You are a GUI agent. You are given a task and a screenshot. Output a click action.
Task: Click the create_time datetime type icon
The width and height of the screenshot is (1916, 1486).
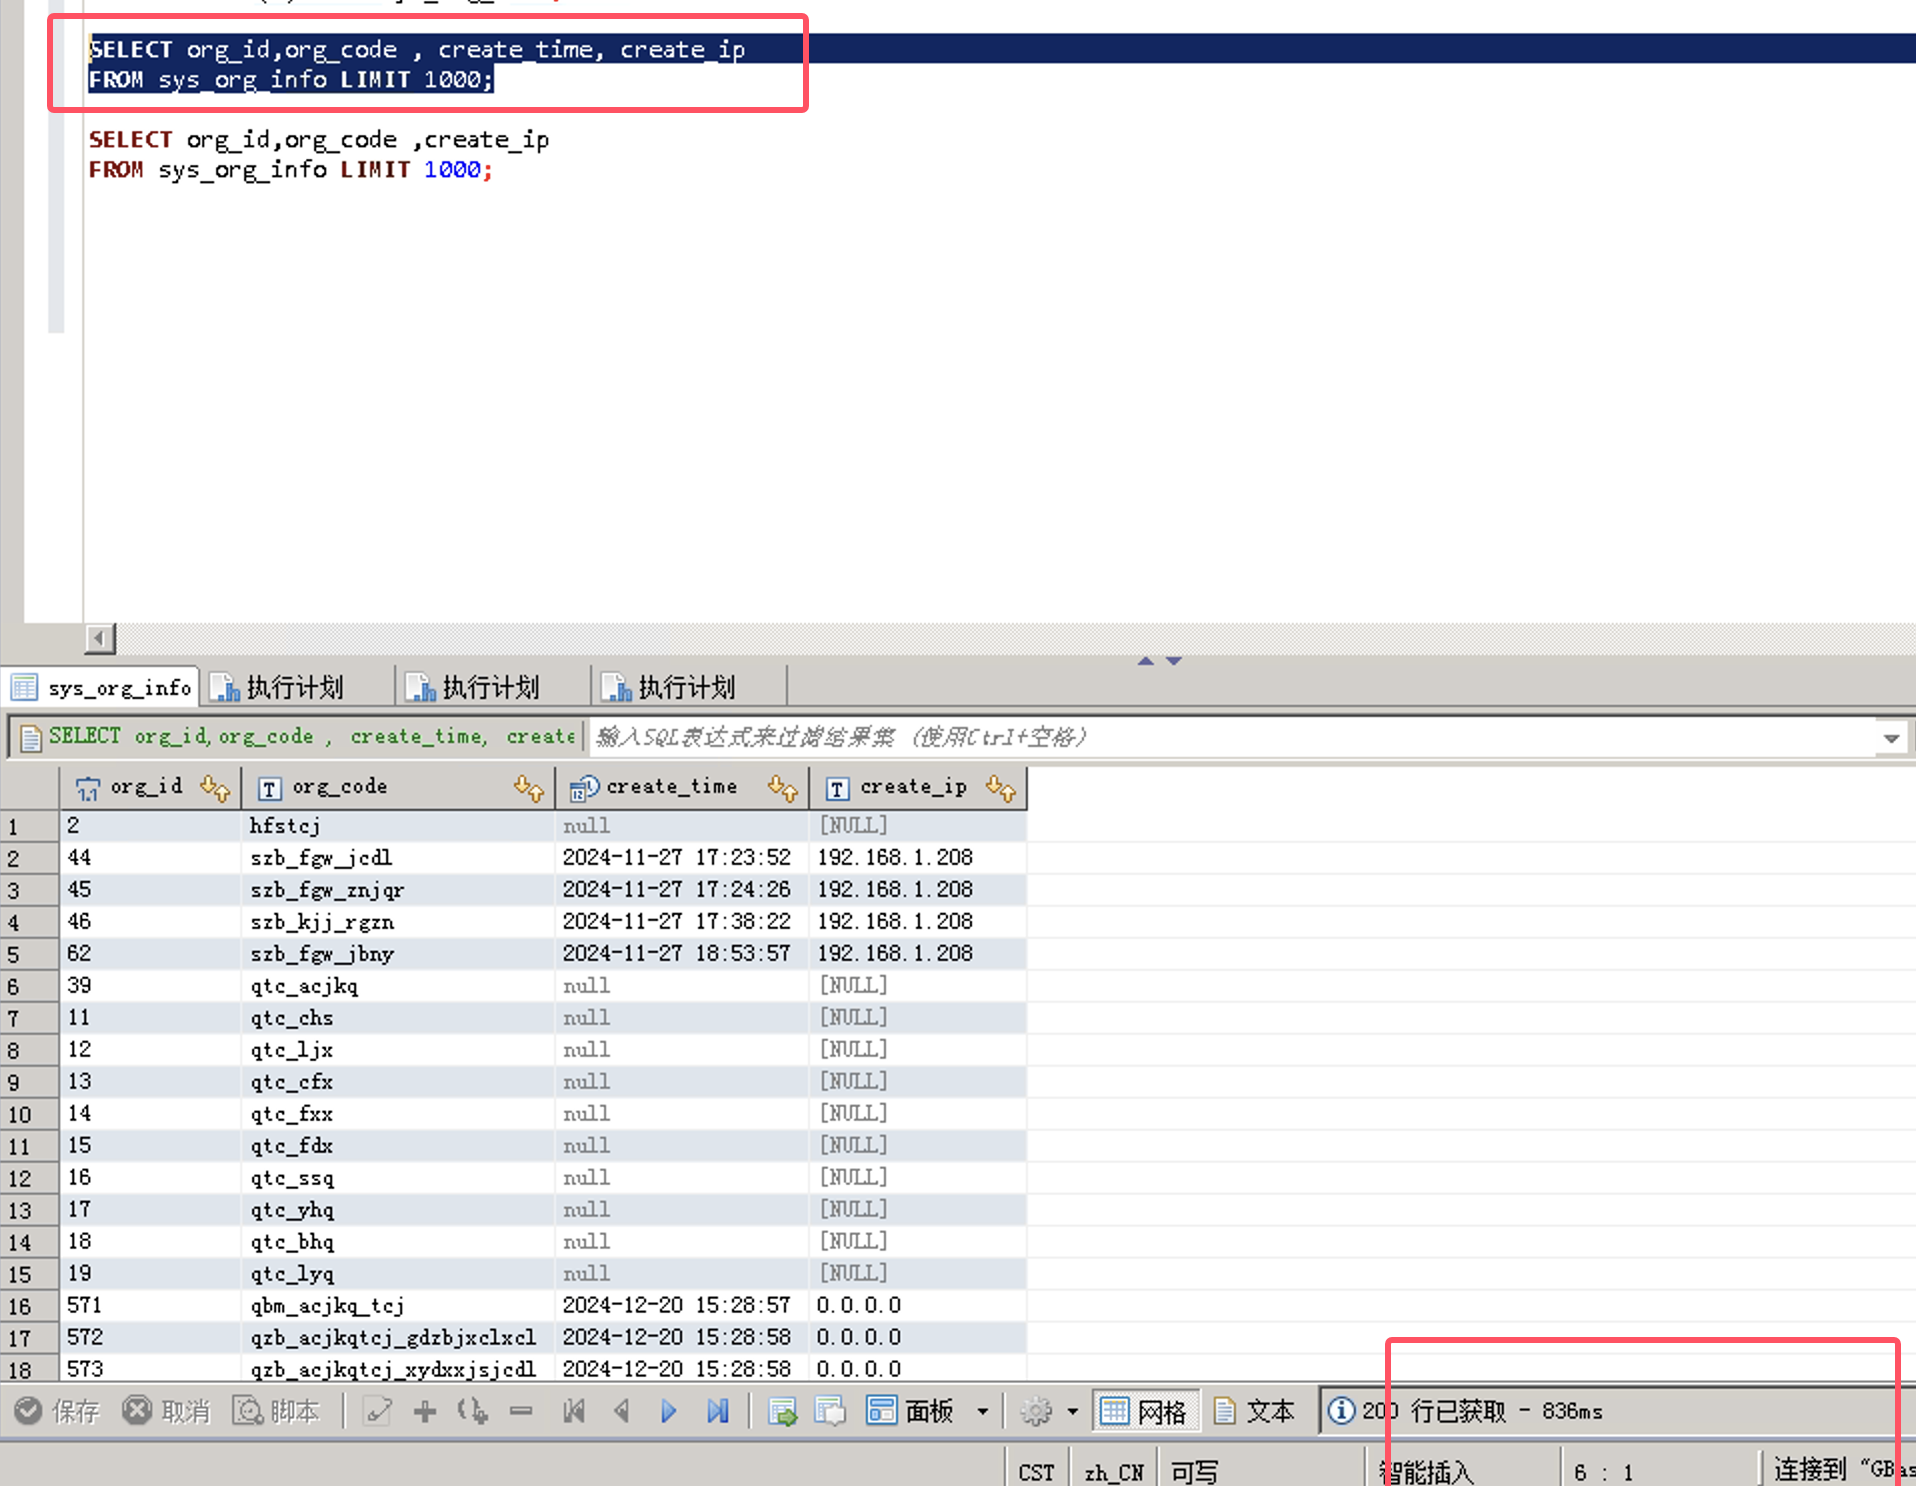[x=584, y=789]
